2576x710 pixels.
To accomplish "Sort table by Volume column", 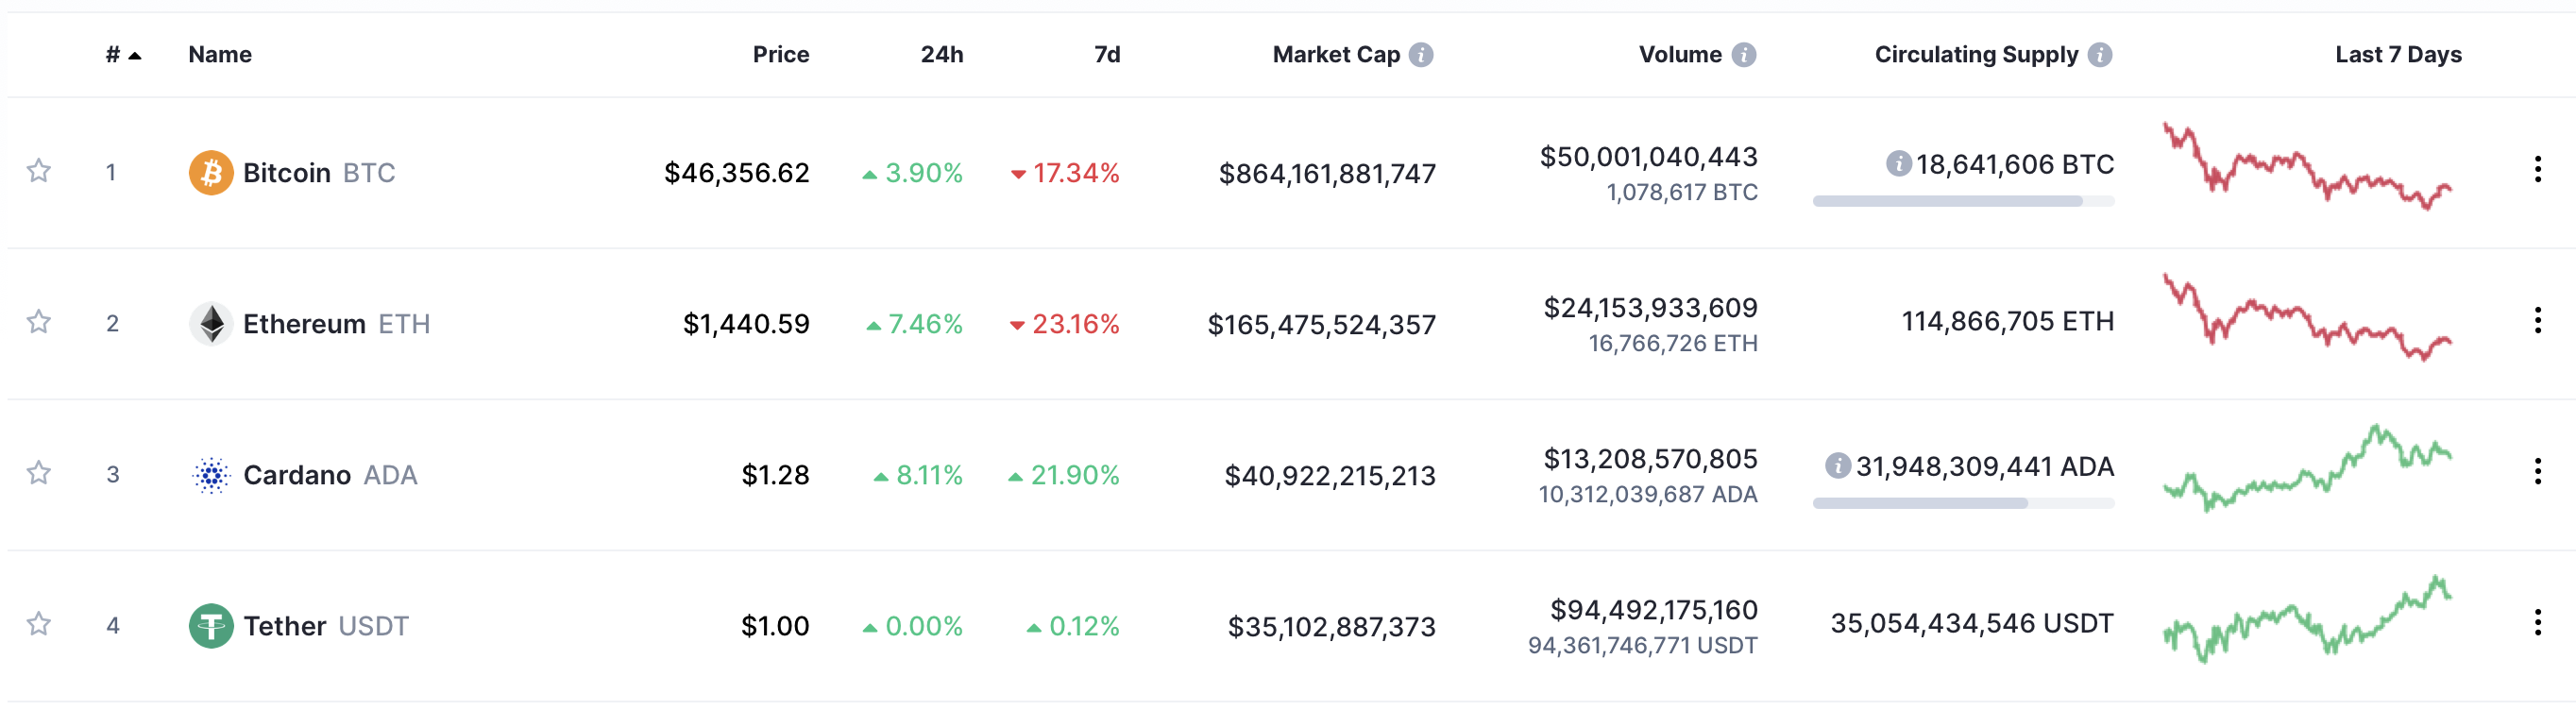I will click(x=1680, y=55).
